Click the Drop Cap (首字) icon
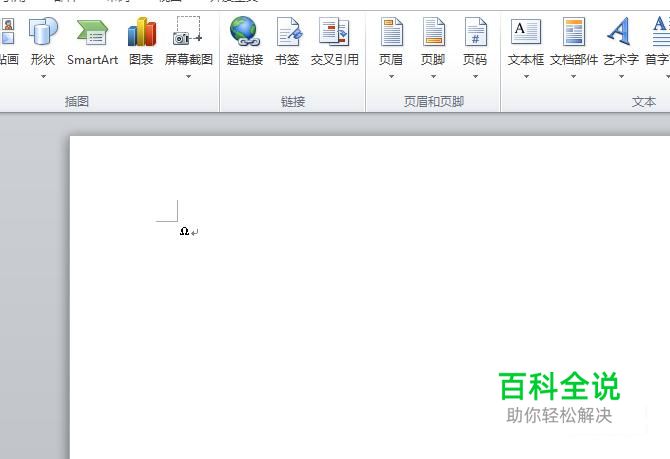 [x=661, y=31]
